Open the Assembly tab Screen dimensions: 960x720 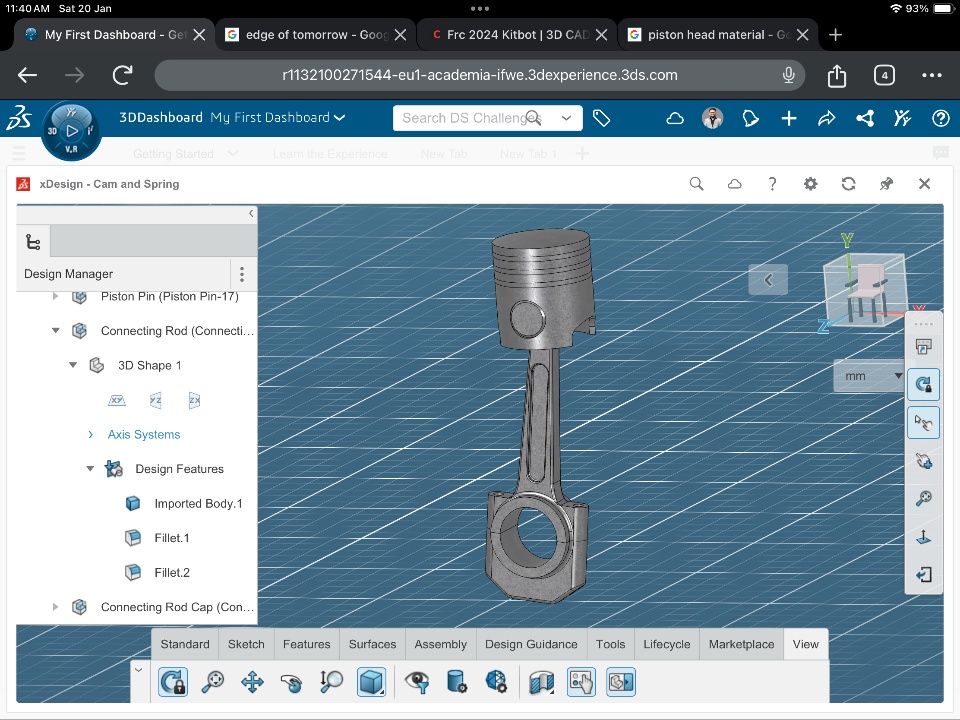(x=440, y=644)
